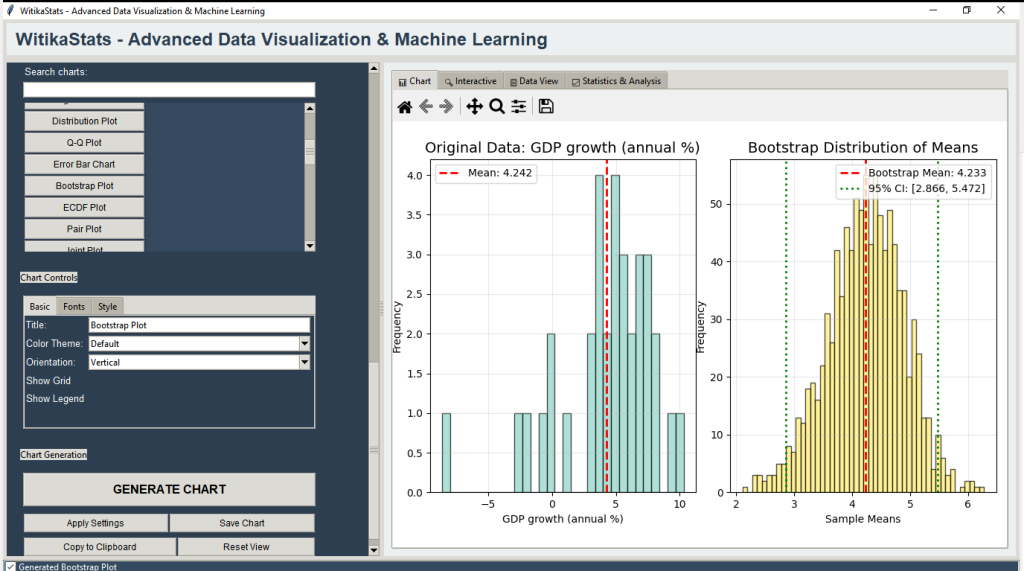Choose Error Bar Chart type
Screen dimensions: 1024x571
tap(84, 164)
